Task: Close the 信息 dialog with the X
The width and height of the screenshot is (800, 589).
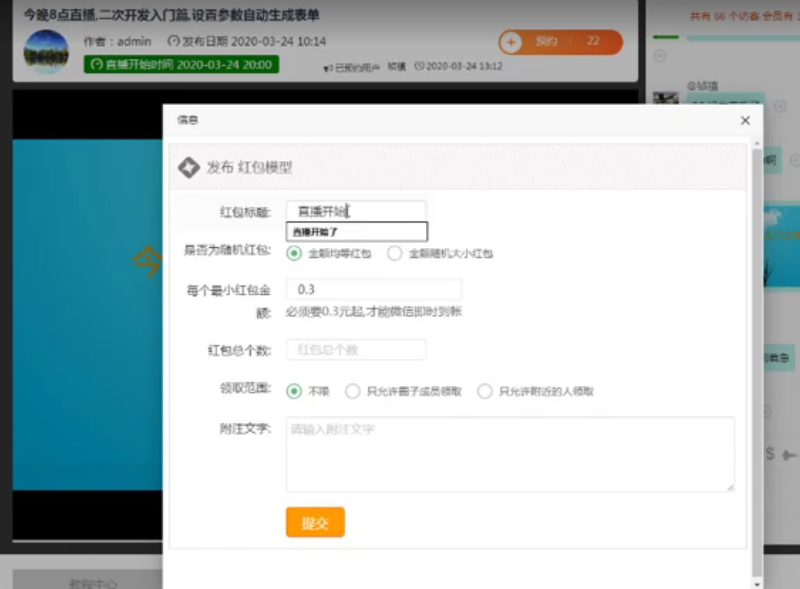Action: pyautogui.click(x=745, y=120)
